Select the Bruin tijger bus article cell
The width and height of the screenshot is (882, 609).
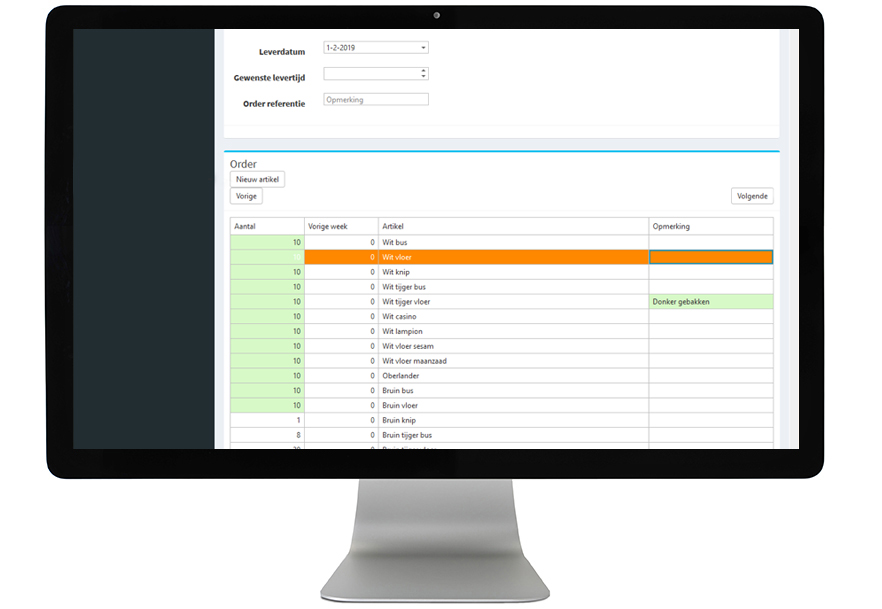(514, 435)
